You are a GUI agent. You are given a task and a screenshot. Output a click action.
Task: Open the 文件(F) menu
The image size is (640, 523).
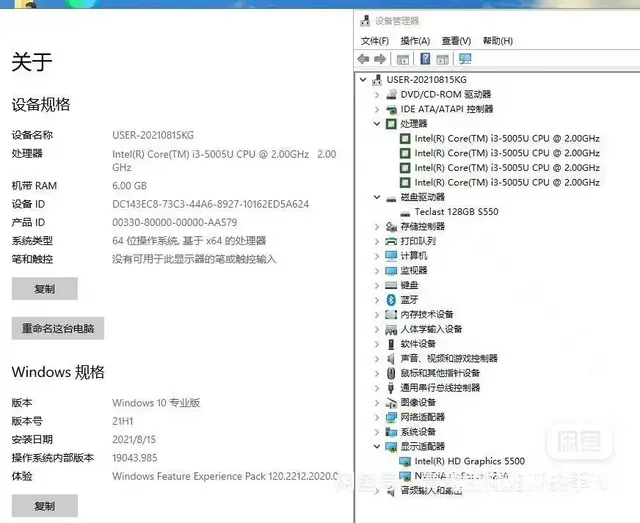[375, 41]
